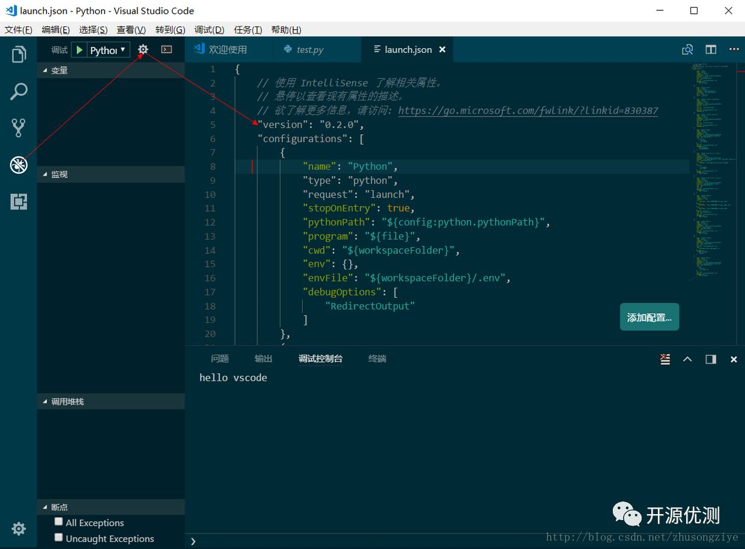
Task: Open the 编辑(E) menu
Action: coord(56,30)
